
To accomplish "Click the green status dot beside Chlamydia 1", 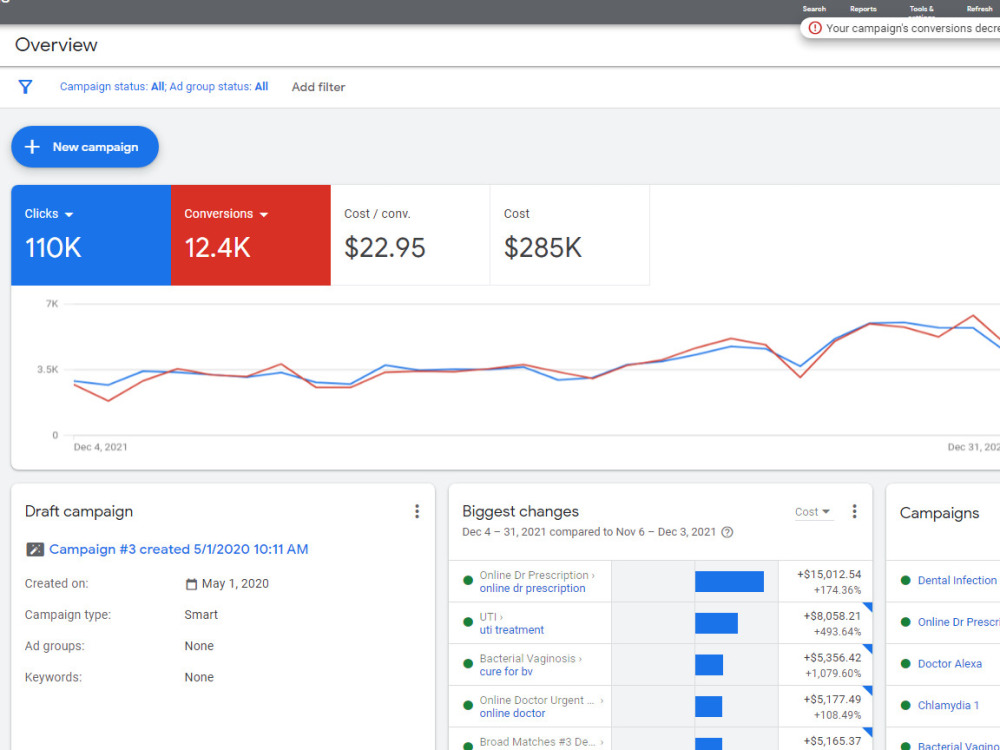I will [x=905, y=705].
